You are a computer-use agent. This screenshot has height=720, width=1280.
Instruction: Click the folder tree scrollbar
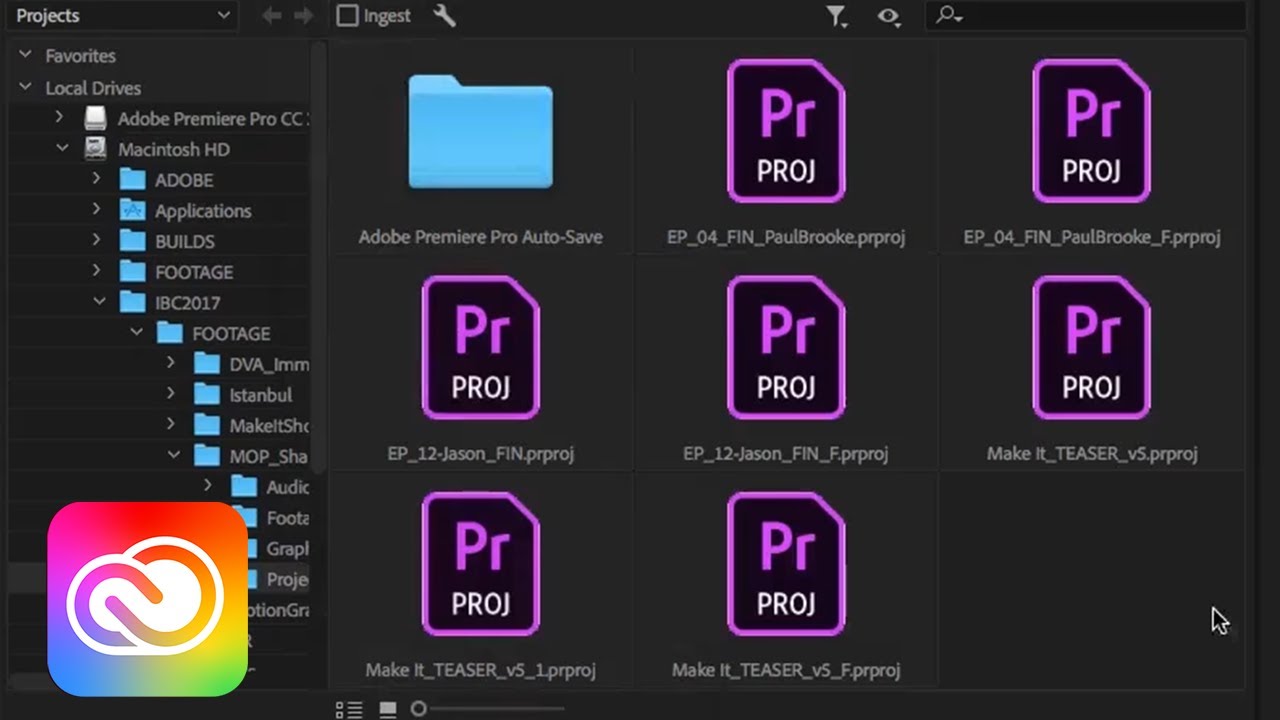click(319, 260)
